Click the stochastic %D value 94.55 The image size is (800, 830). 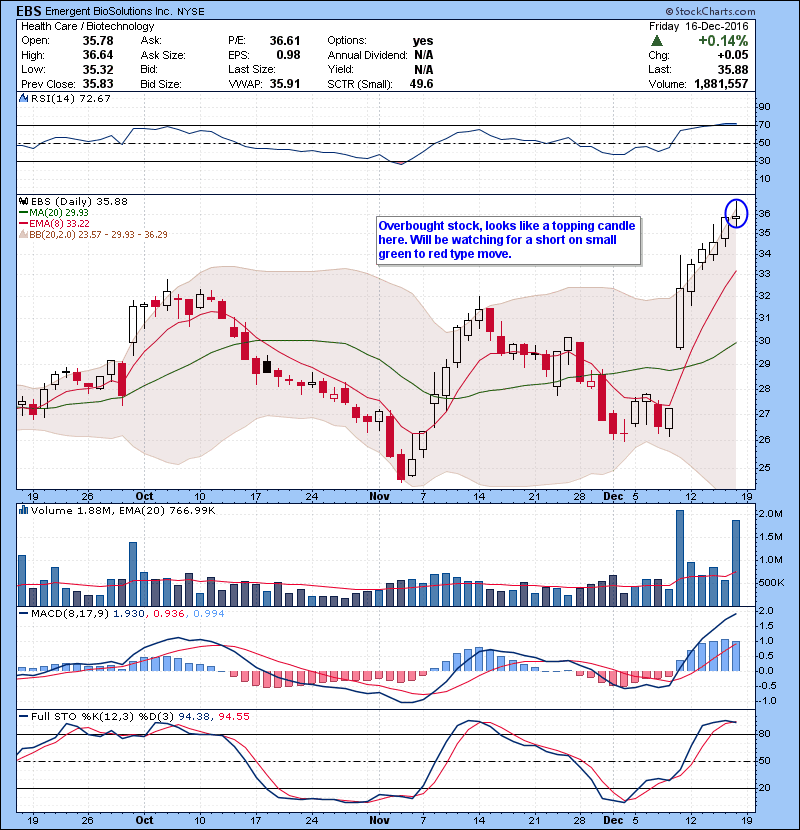[234, 716]
